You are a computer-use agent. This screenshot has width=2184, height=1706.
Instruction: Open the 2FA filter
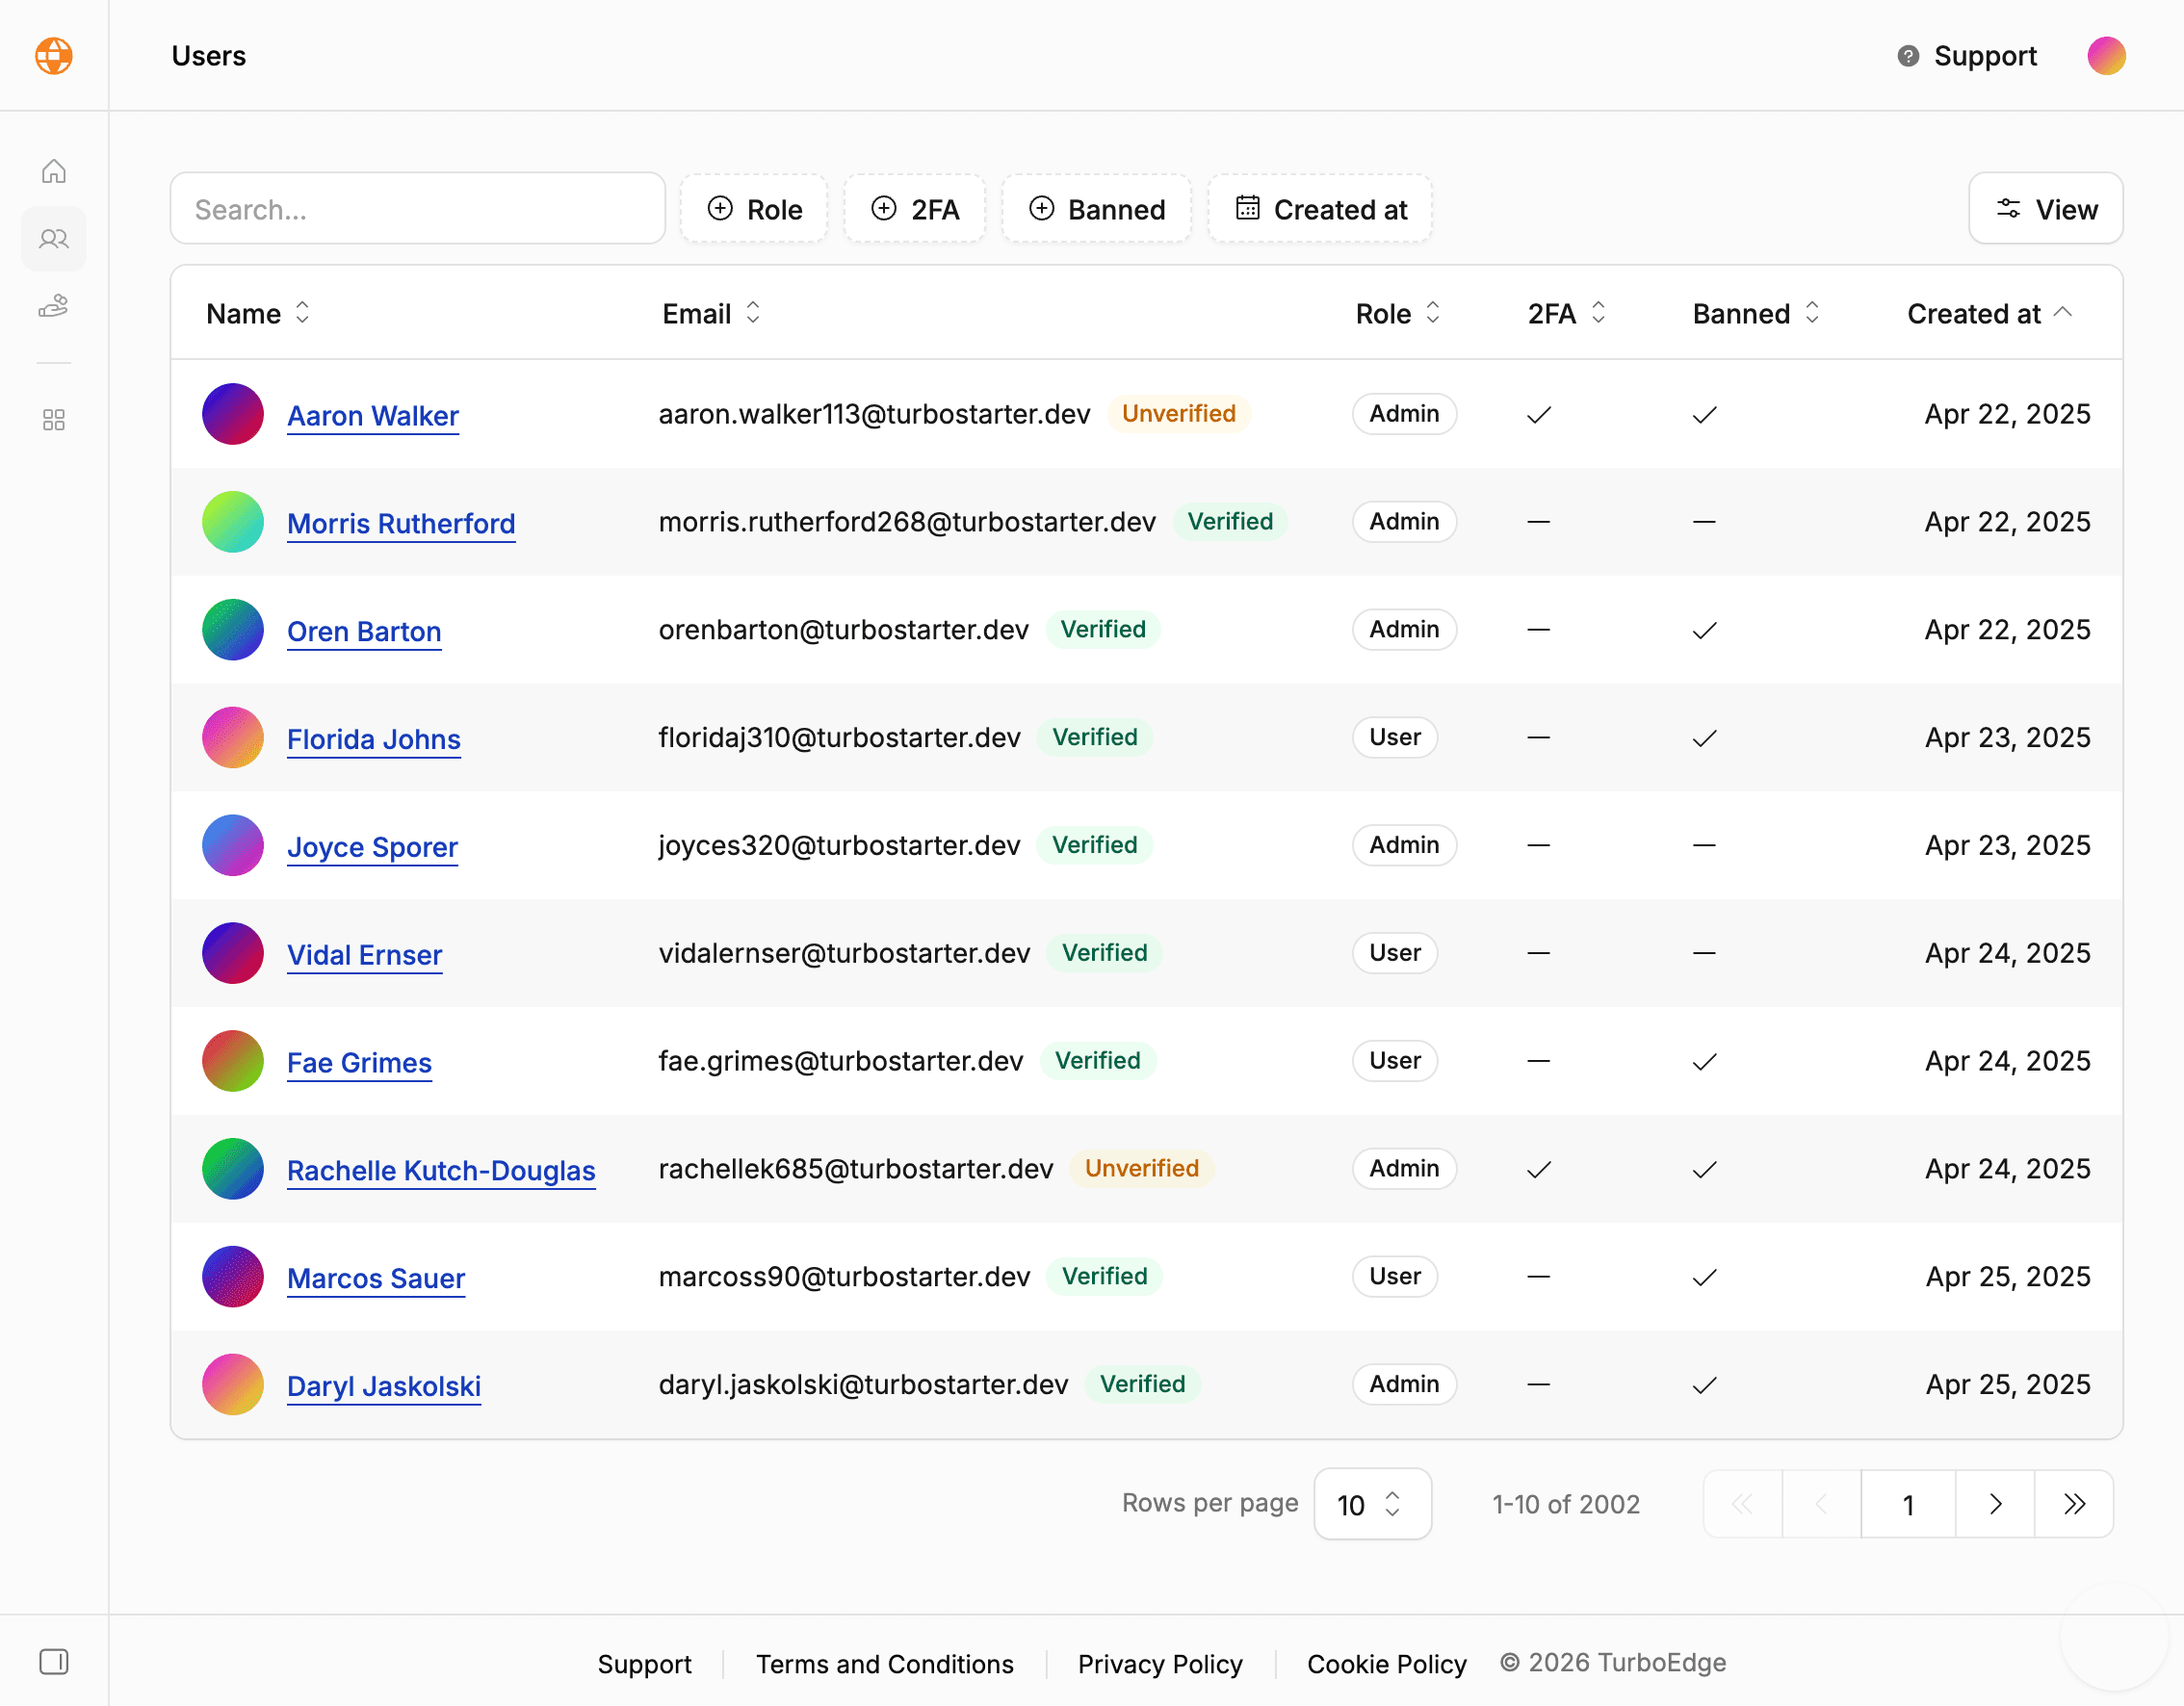pyautogui.click(x=914, y=209)
